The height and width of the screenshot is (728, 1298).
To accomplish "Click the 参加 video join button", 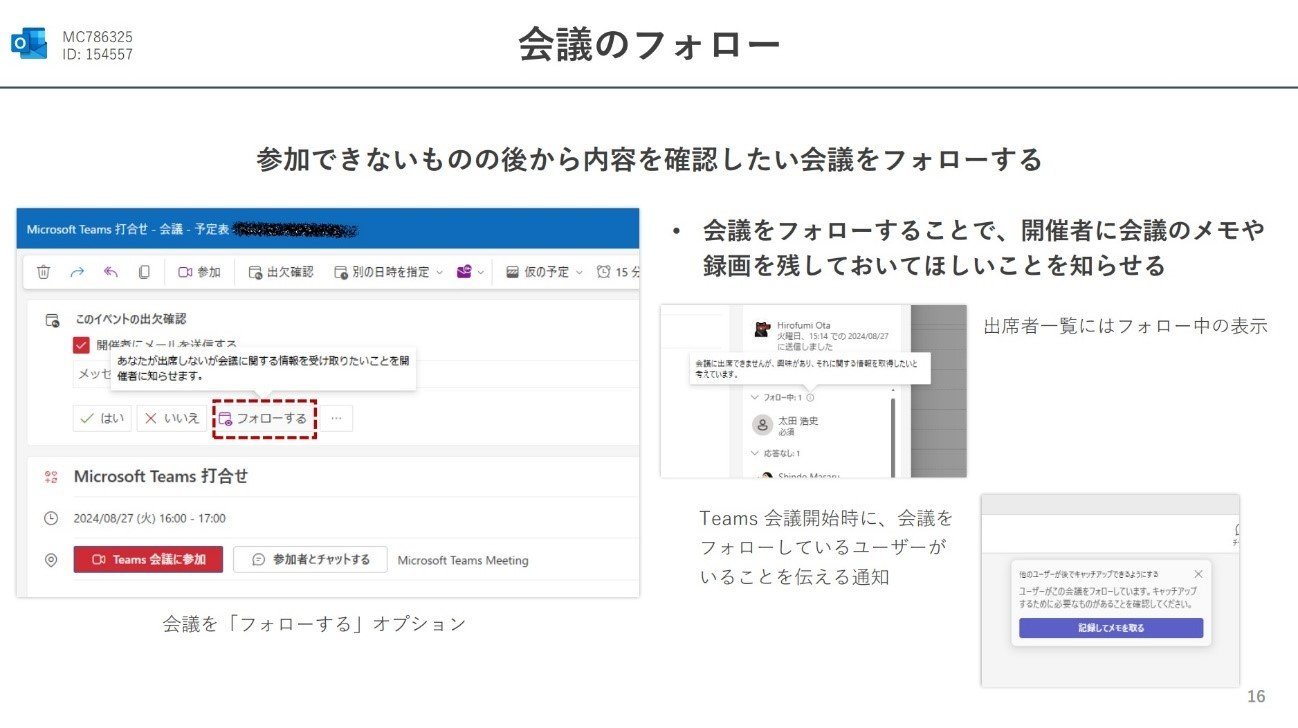I will tap(199, 272).
